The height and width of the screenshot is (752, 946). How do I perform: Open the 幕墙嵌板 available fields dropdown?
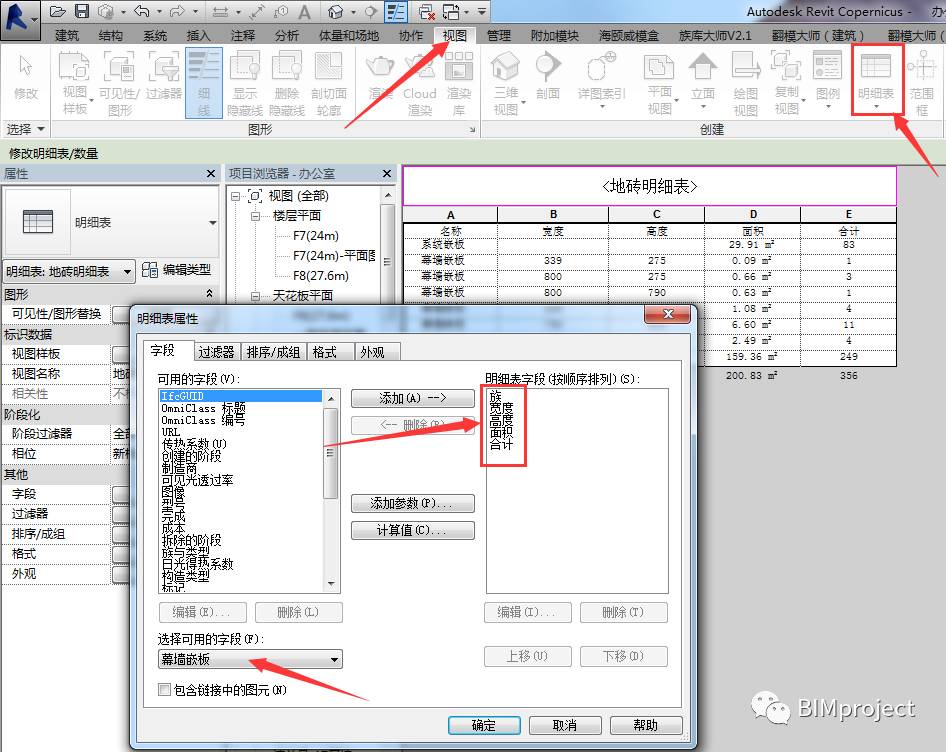click(250, 659)
